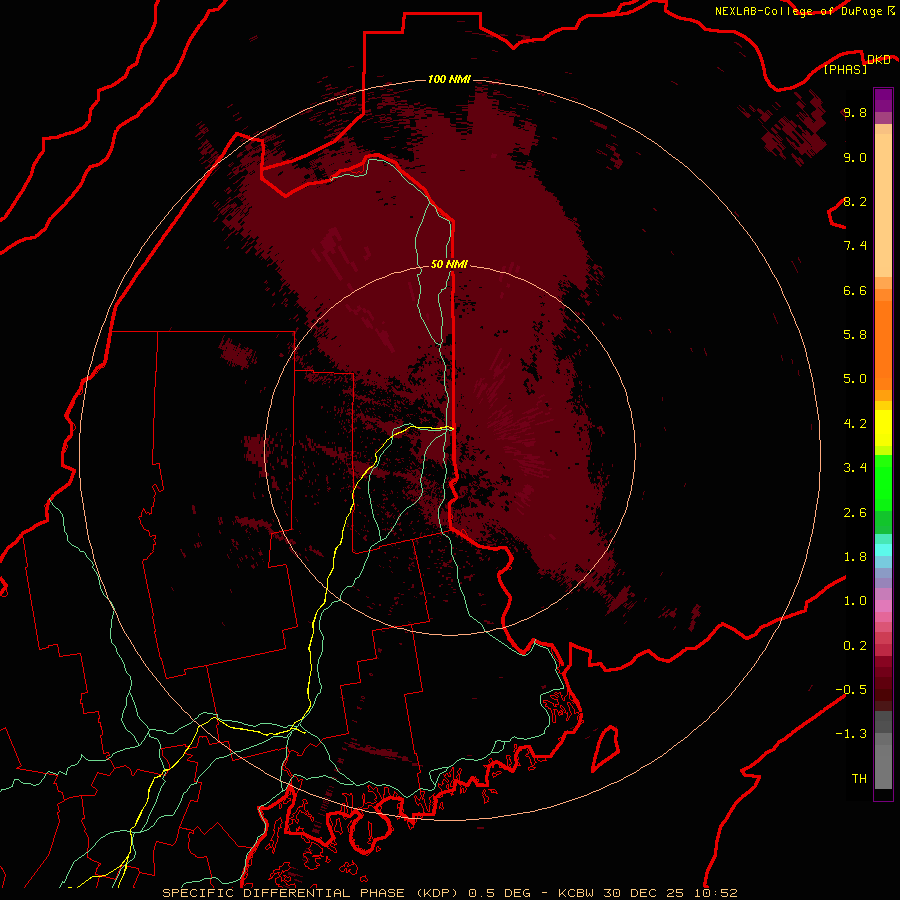Click the NEXLAB-College of DuPage credit text
Screen dimensions: 900x900
pos(800,11)
